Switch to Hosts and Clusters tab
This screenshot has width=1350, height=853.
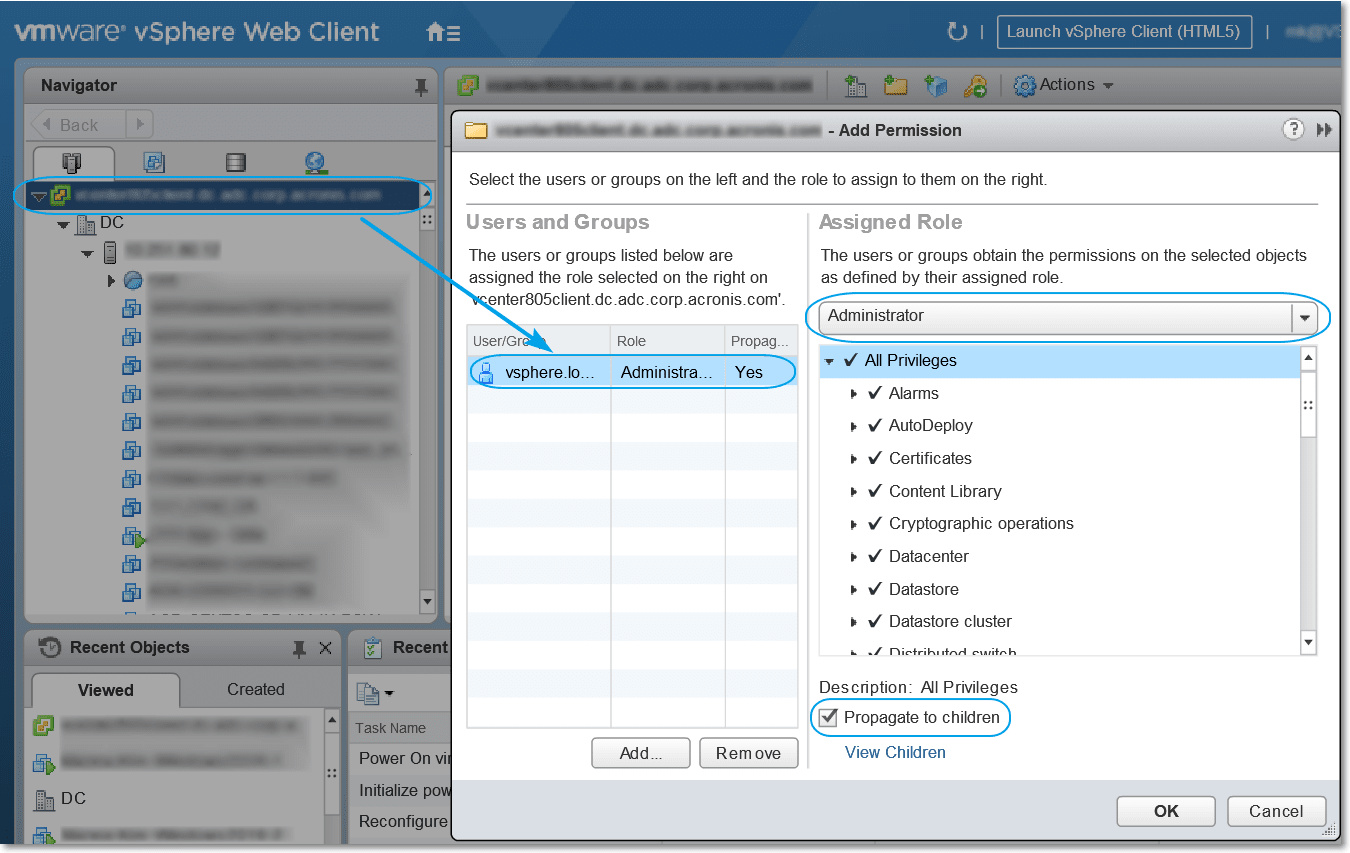point(74,162)
